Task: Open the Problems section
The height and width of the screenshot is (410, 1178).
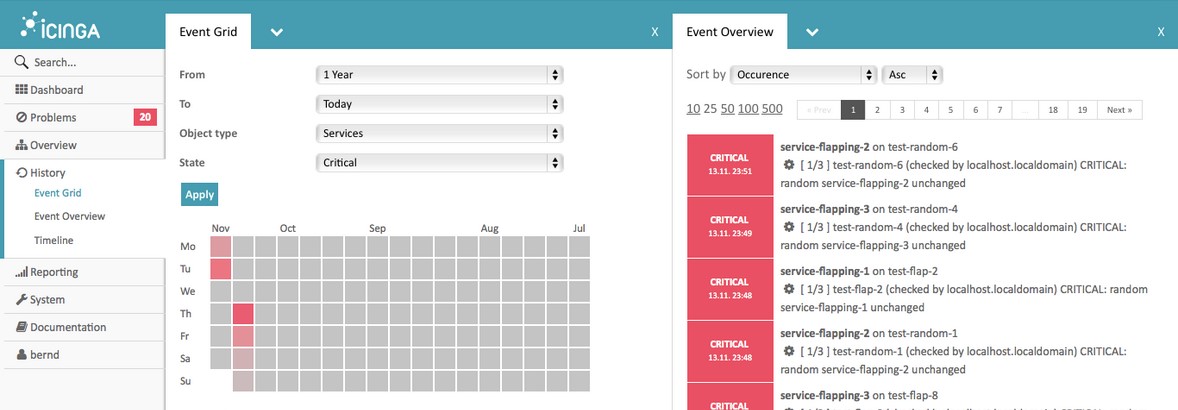Action: coord(53,118)
